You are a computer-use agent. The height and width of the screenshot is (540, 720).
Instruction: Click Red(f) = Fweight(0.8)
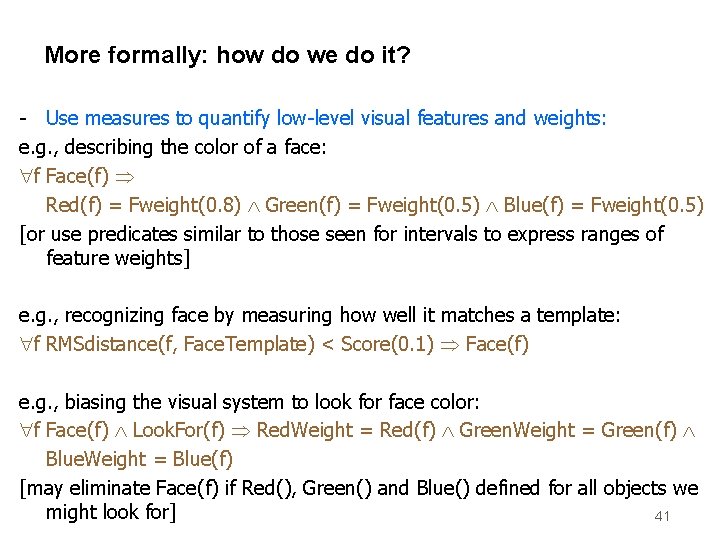click(x=143, y=205)
